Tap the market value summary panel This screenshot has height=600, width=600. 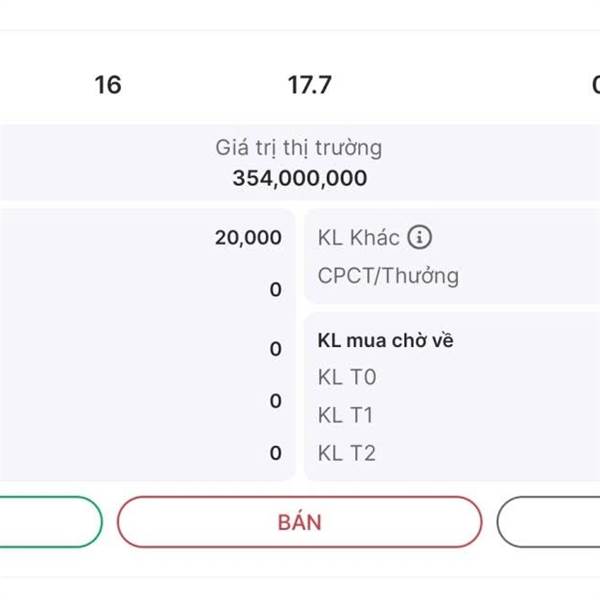(300, 162)
